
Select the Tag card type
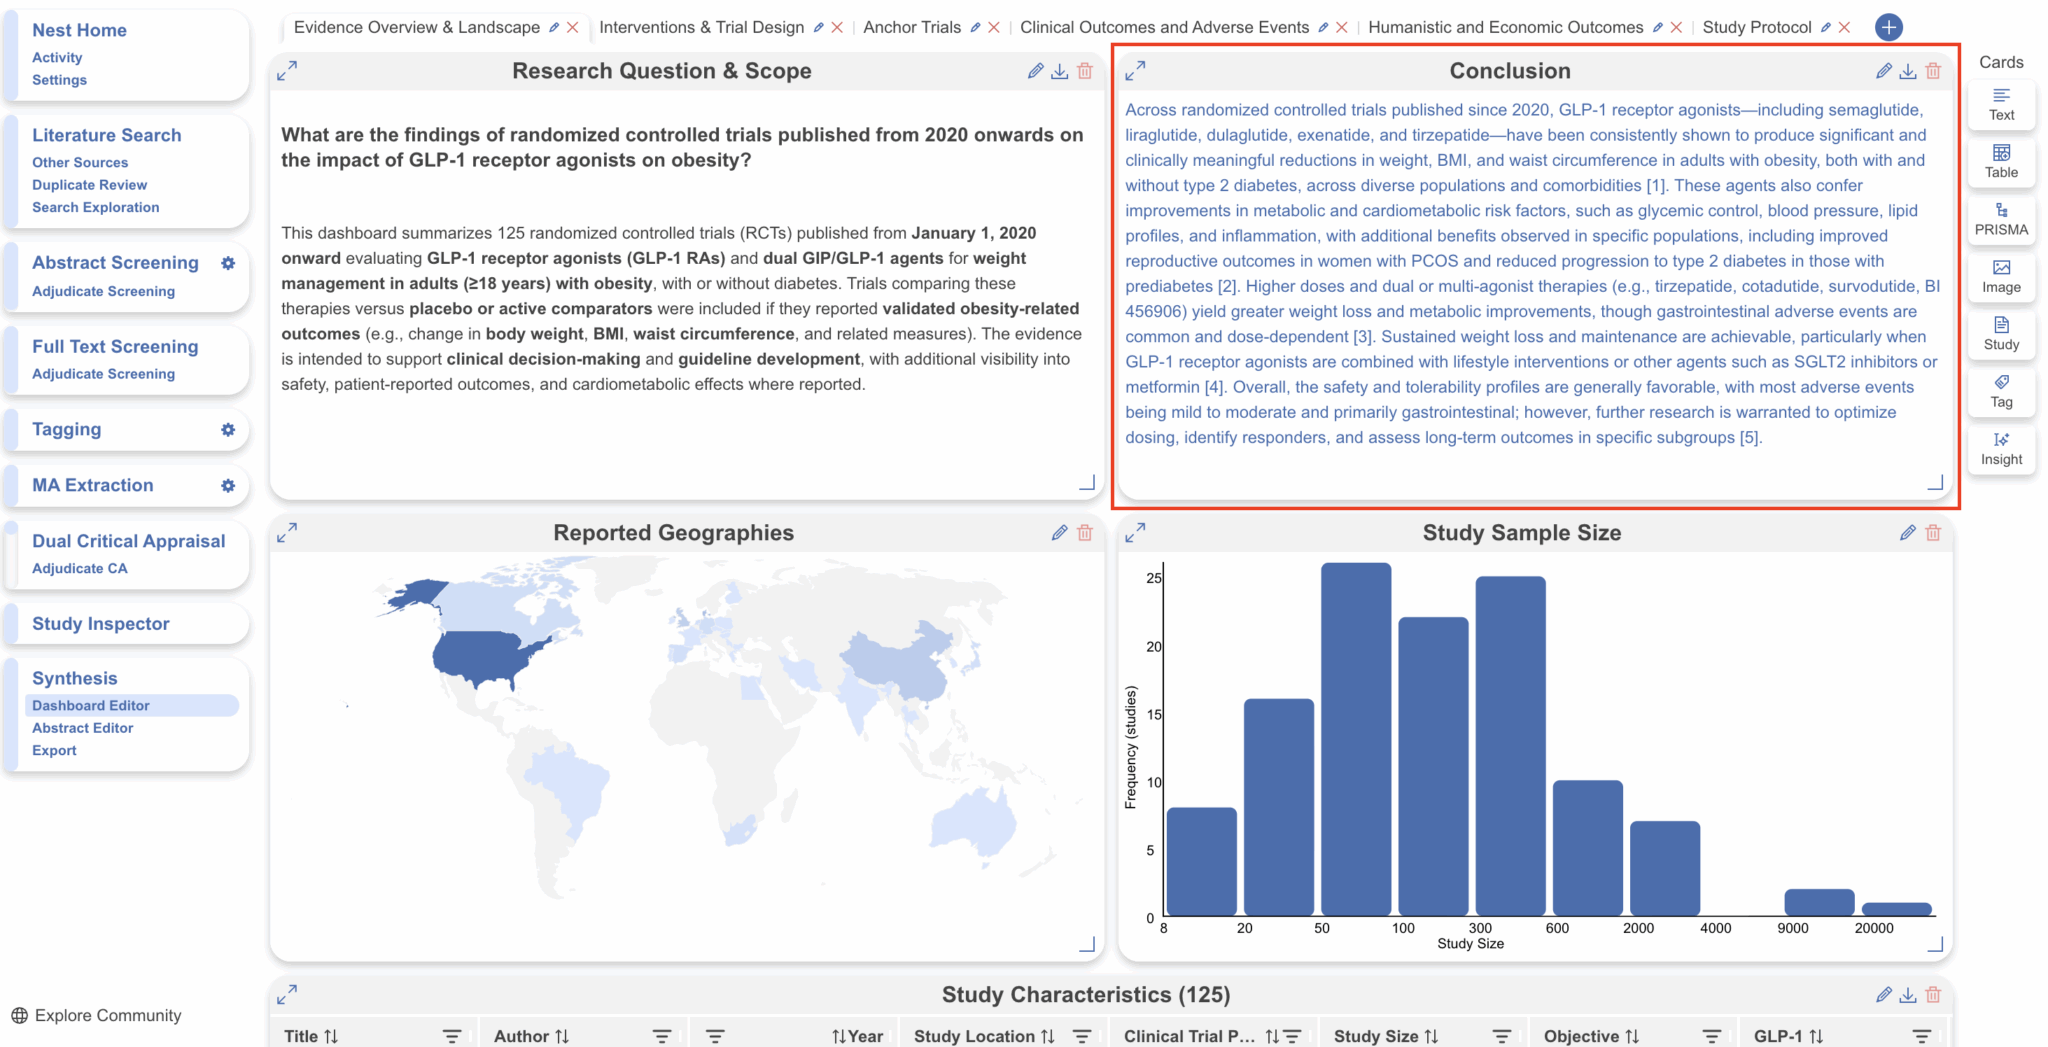[2001, 391]
